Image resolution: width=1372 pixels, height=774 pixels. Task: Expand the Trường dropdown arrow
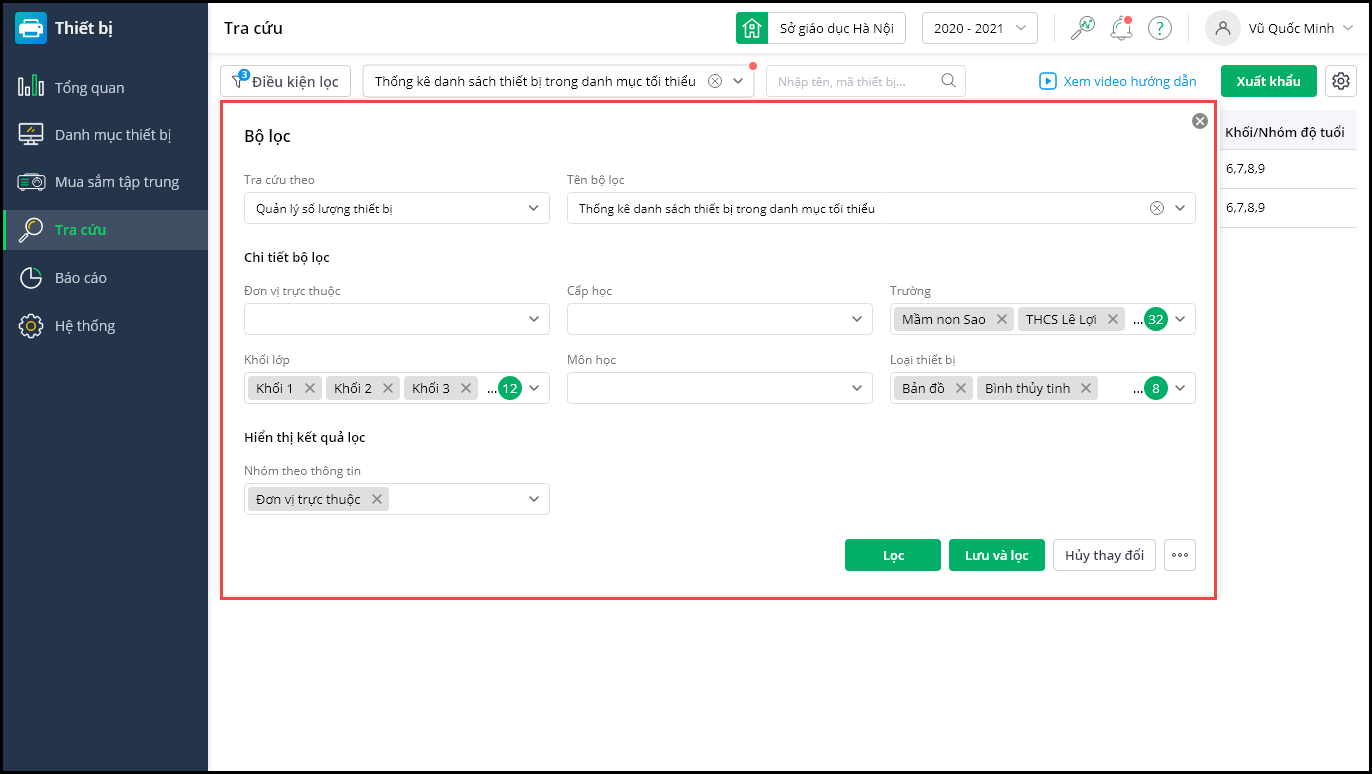pos(1180,320)
